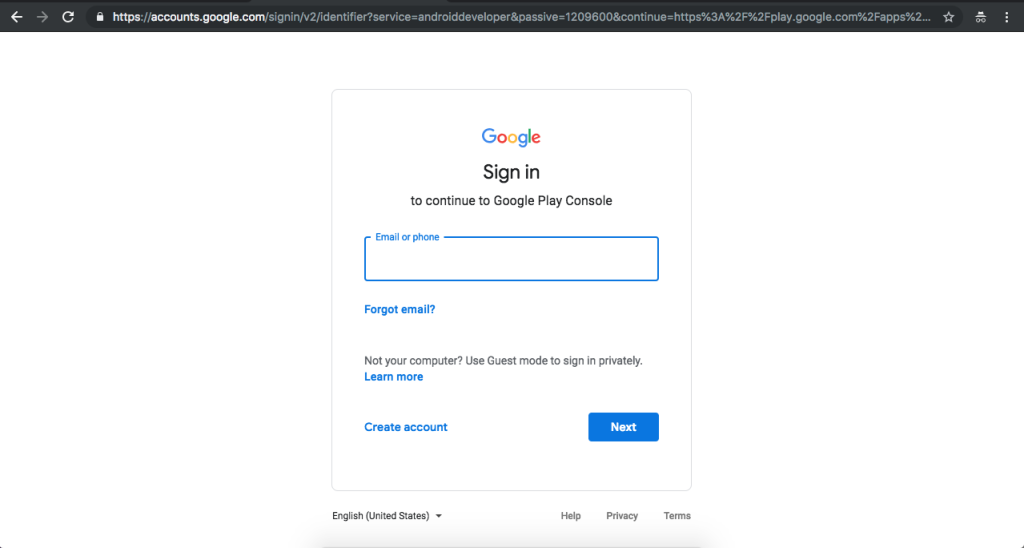Viewport: 1024px width, 548px height.
Task: Click the browser forward arrow
Action: (x=42, y=17)
